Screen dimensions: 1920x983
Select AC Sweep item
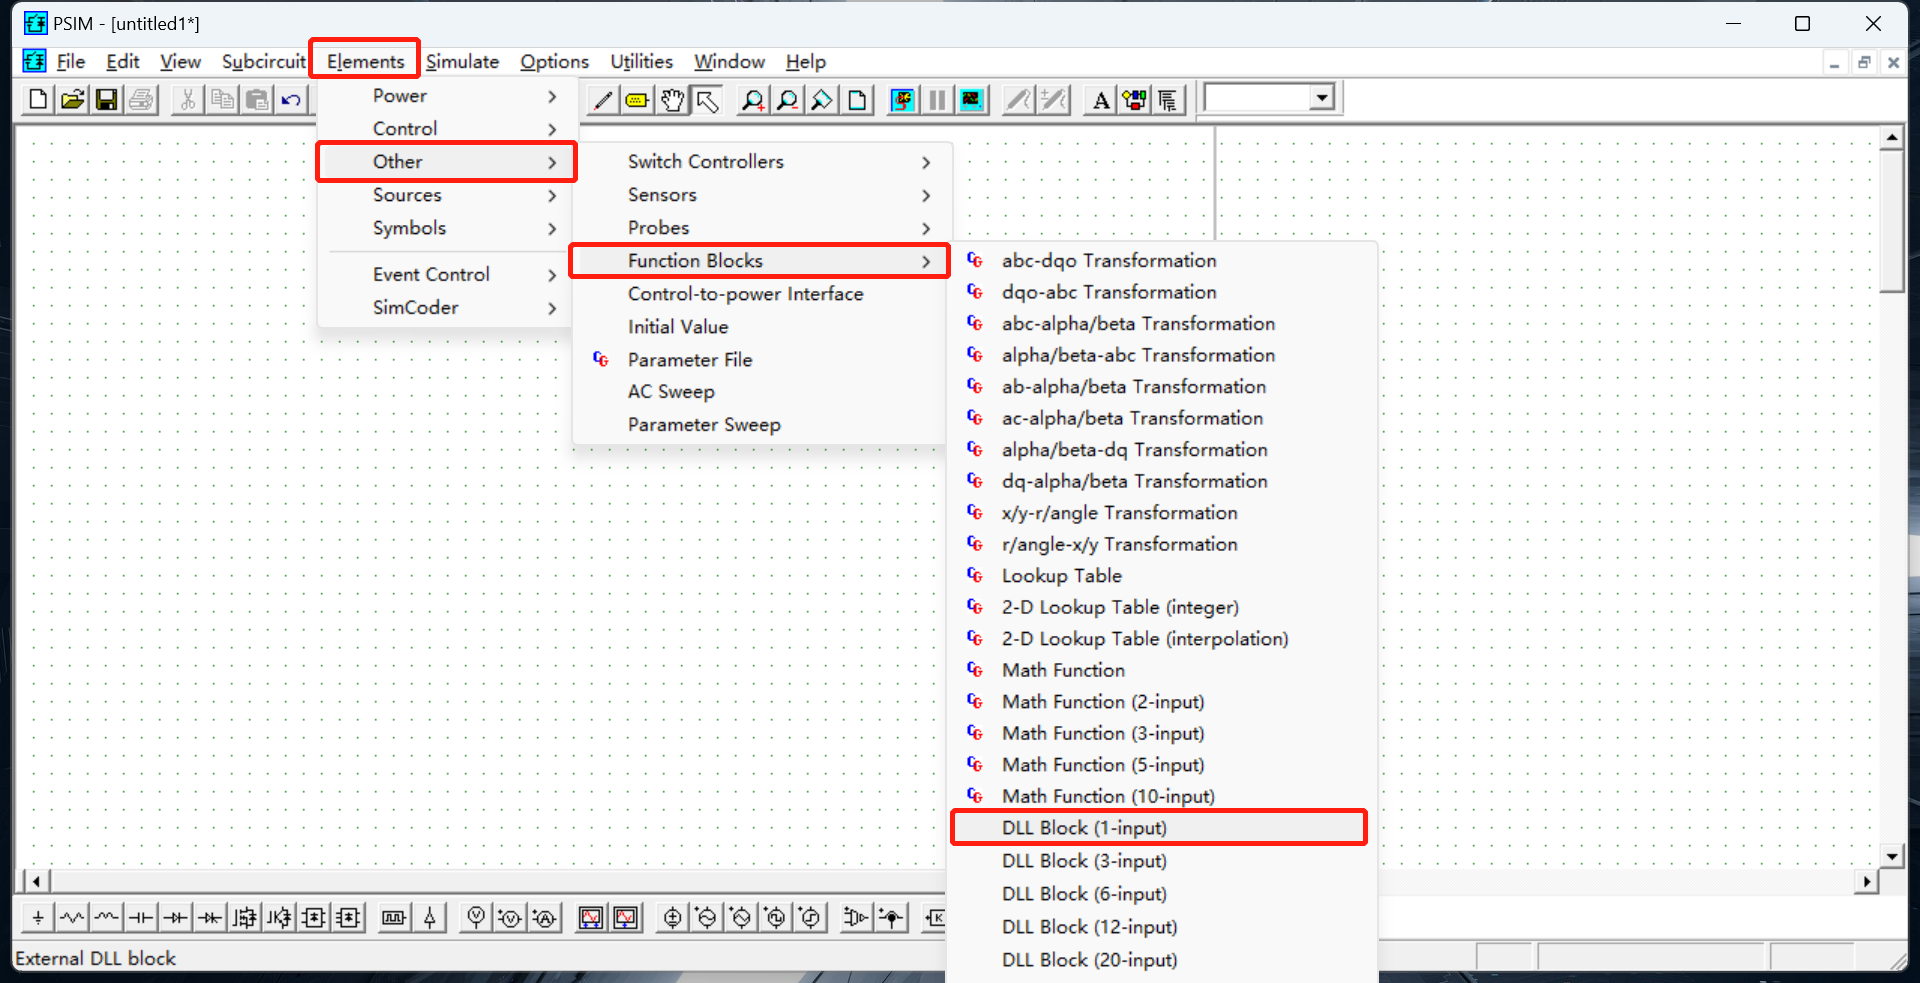pos(760,392)
